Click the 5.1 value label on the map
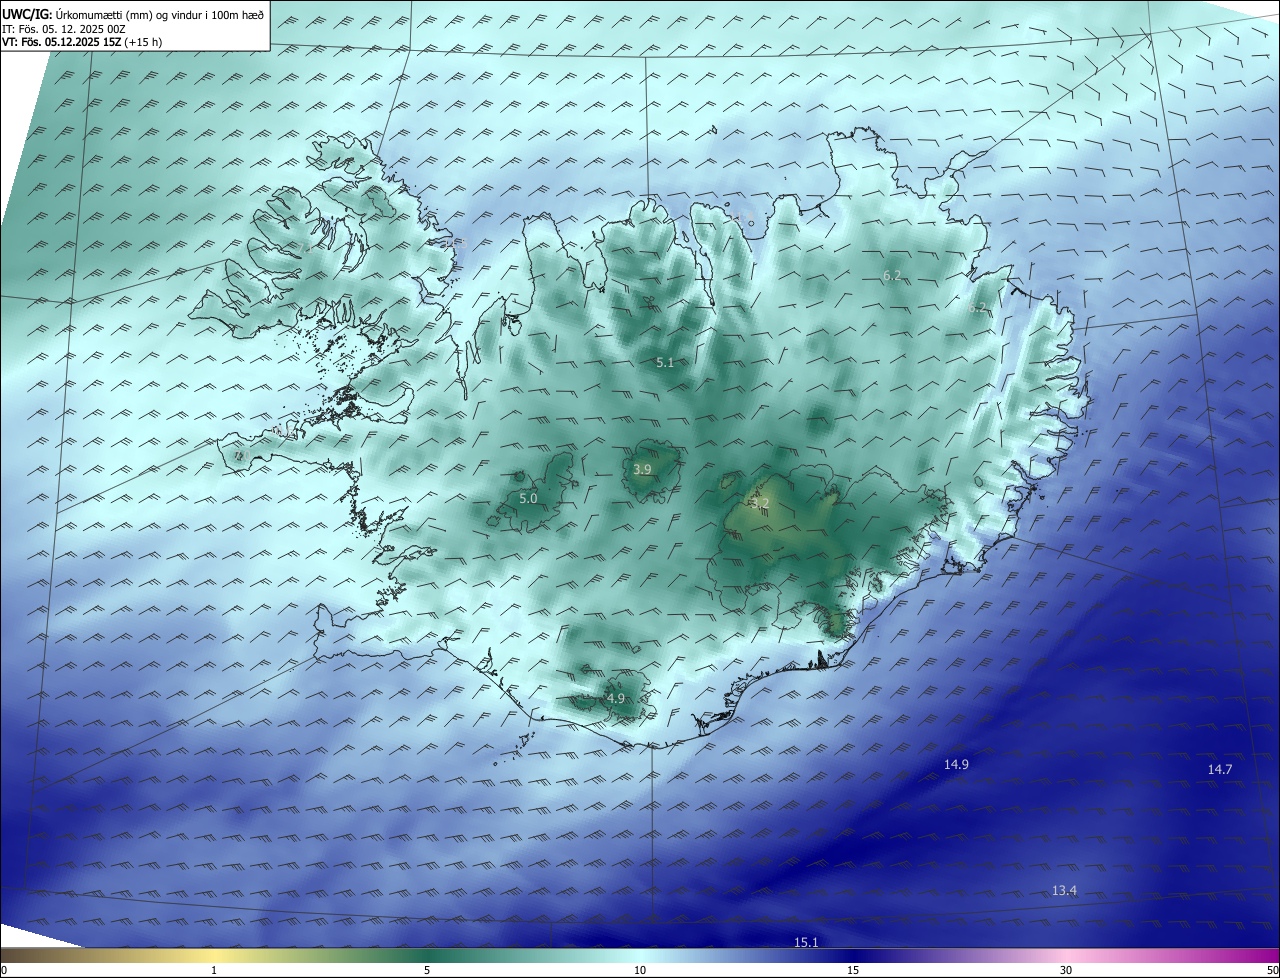 point(665,363)
